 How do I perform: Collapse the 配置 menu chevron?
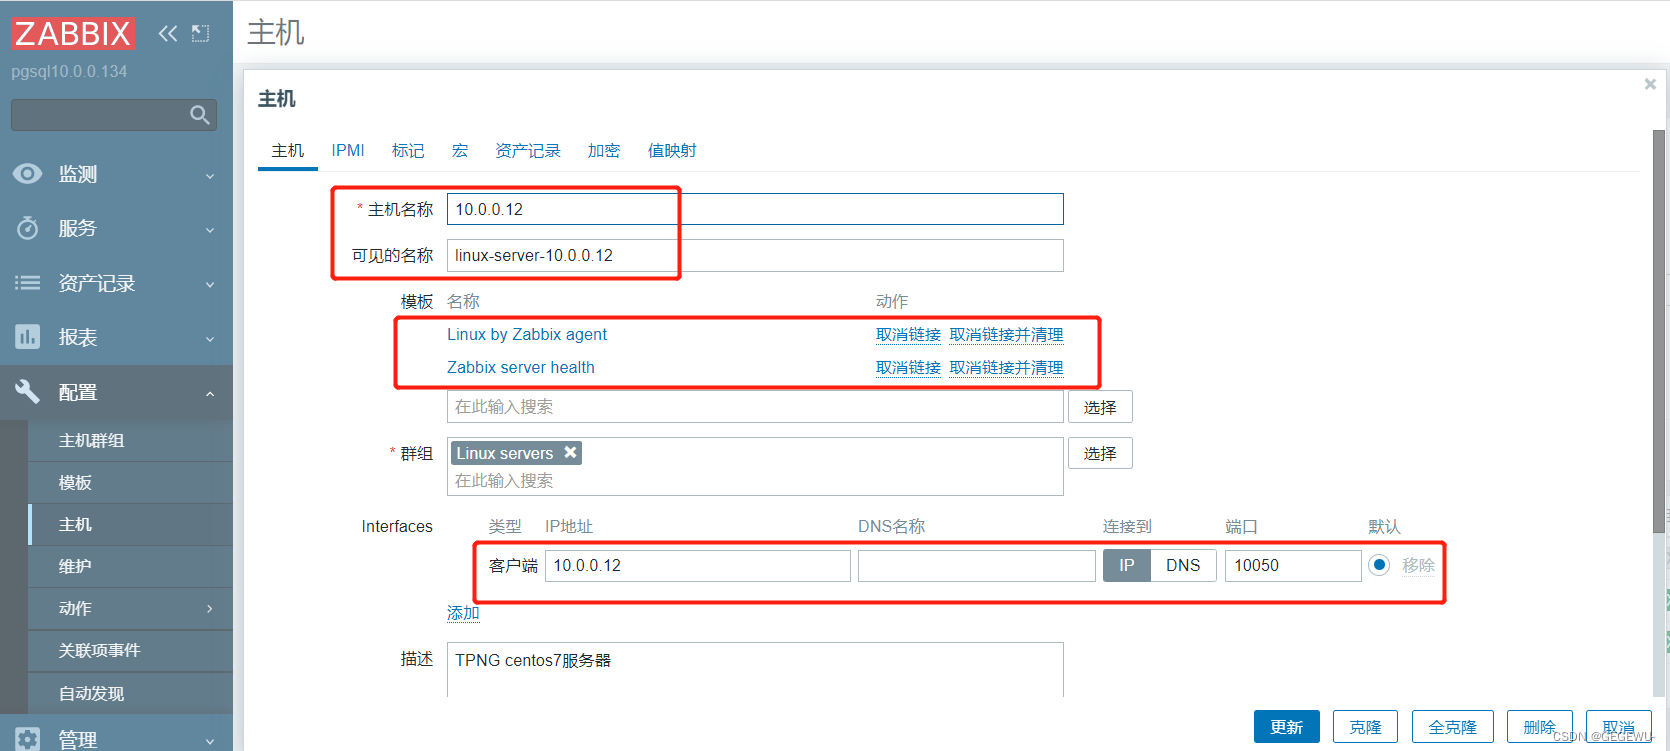tap(210, 393)
